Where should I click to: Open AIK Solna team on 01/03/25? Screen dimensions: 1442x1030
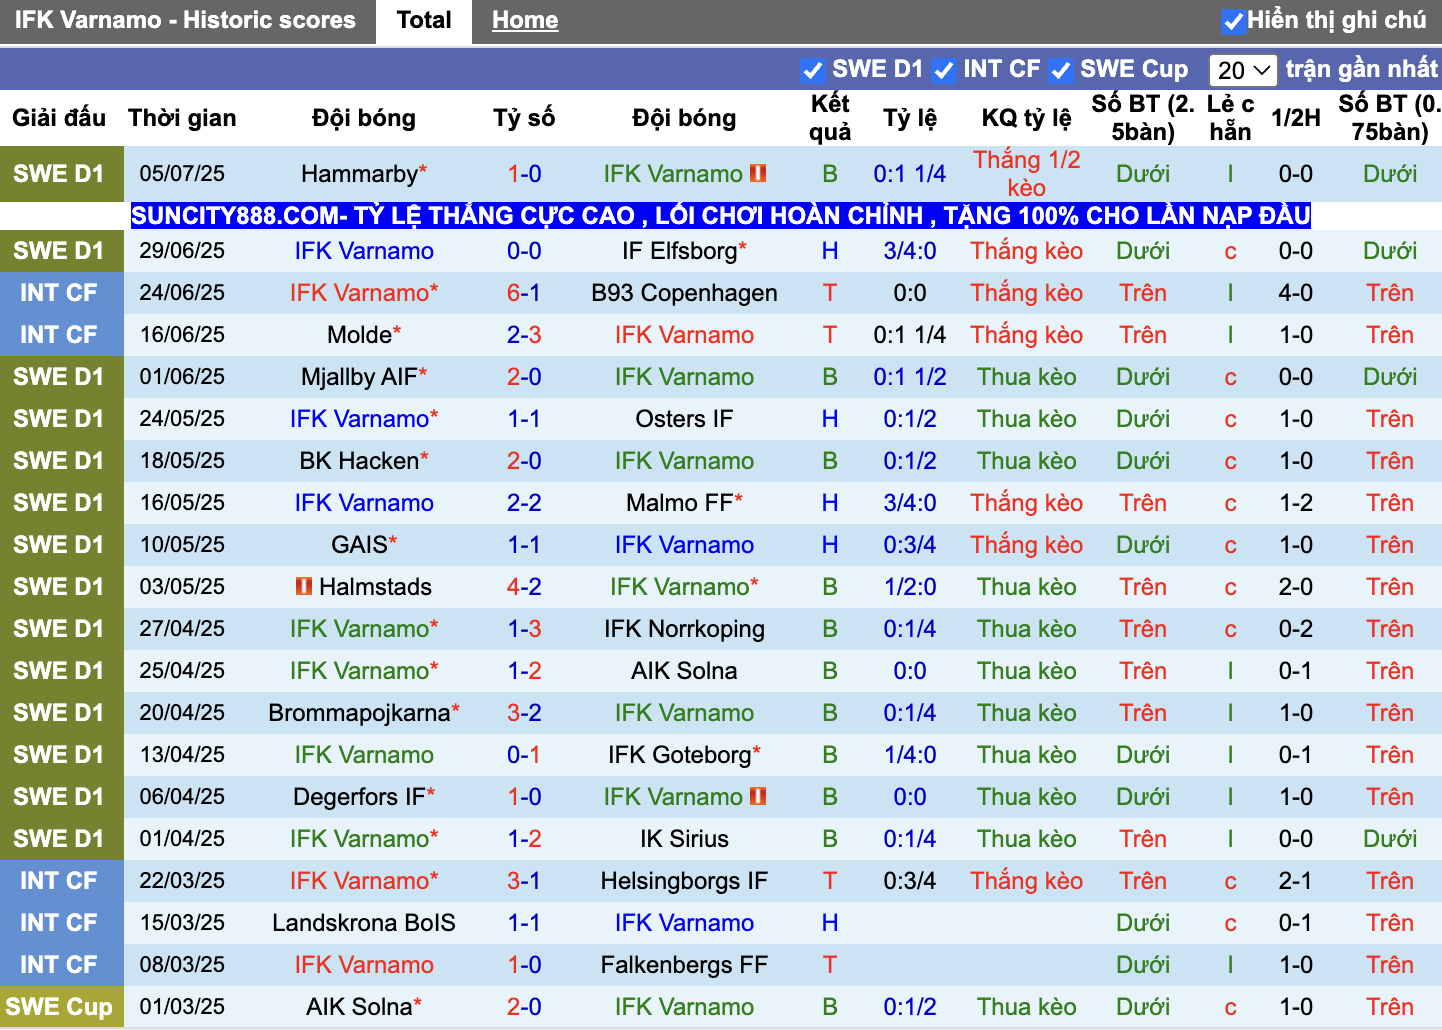point(359,1007)
